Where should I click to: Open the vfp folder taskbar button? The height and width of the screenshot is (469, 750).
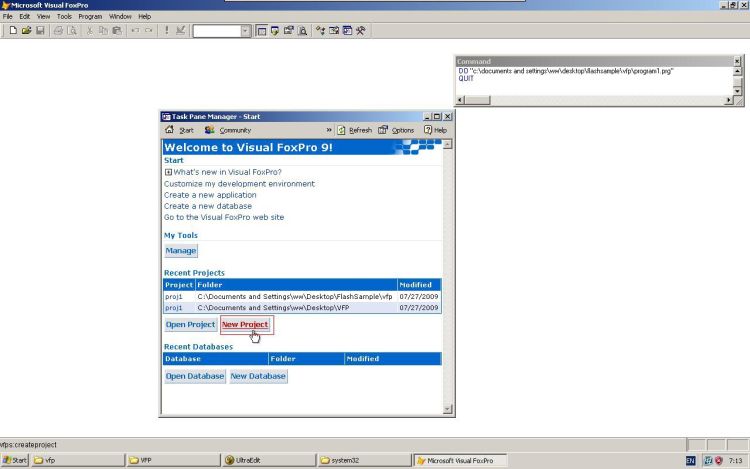point(77,460)
